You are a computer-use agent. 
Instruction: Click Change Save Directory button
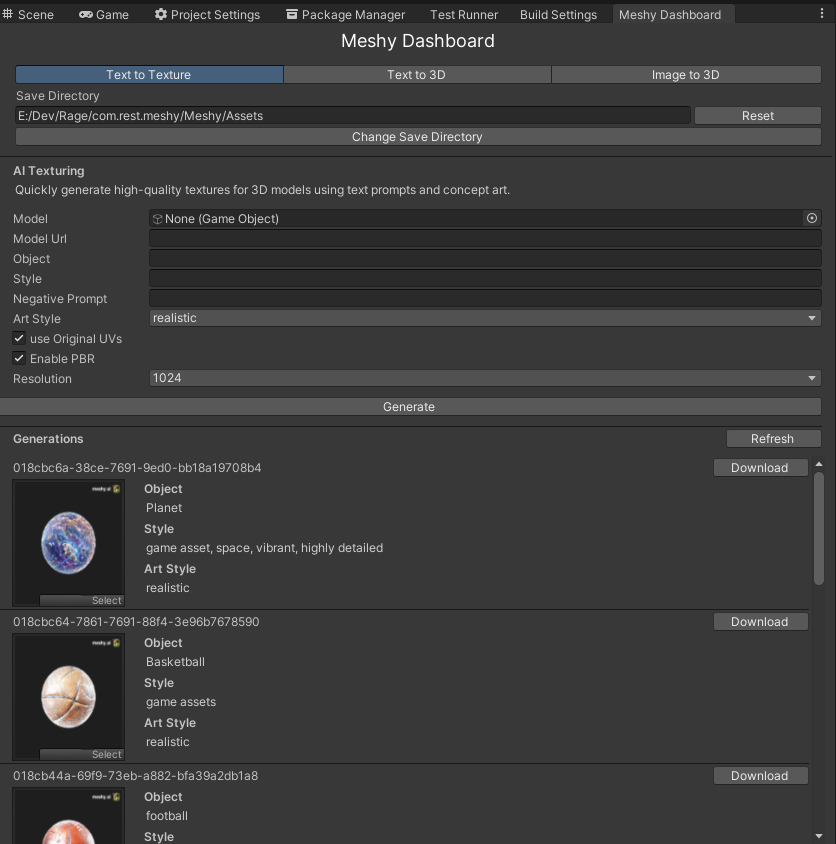click(x=418, y=137)
